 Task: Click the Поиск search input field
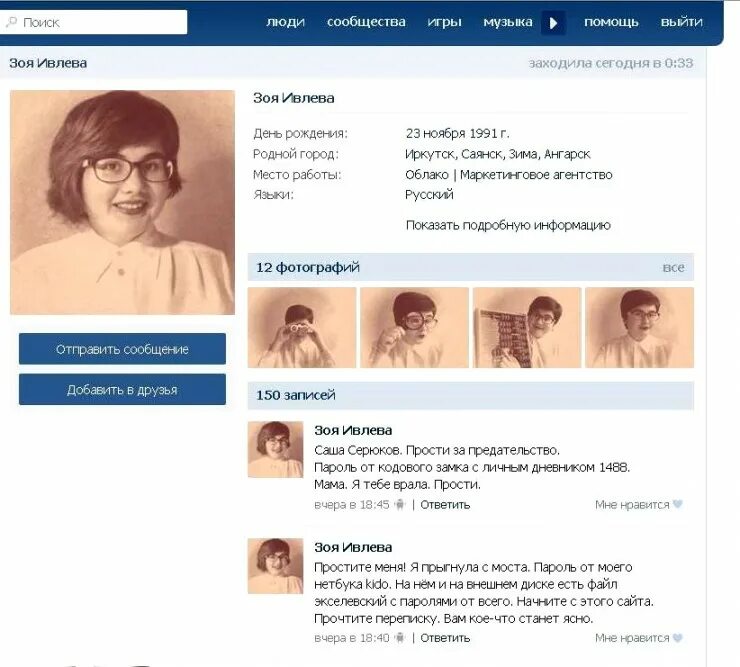click(x=93, y=22)
